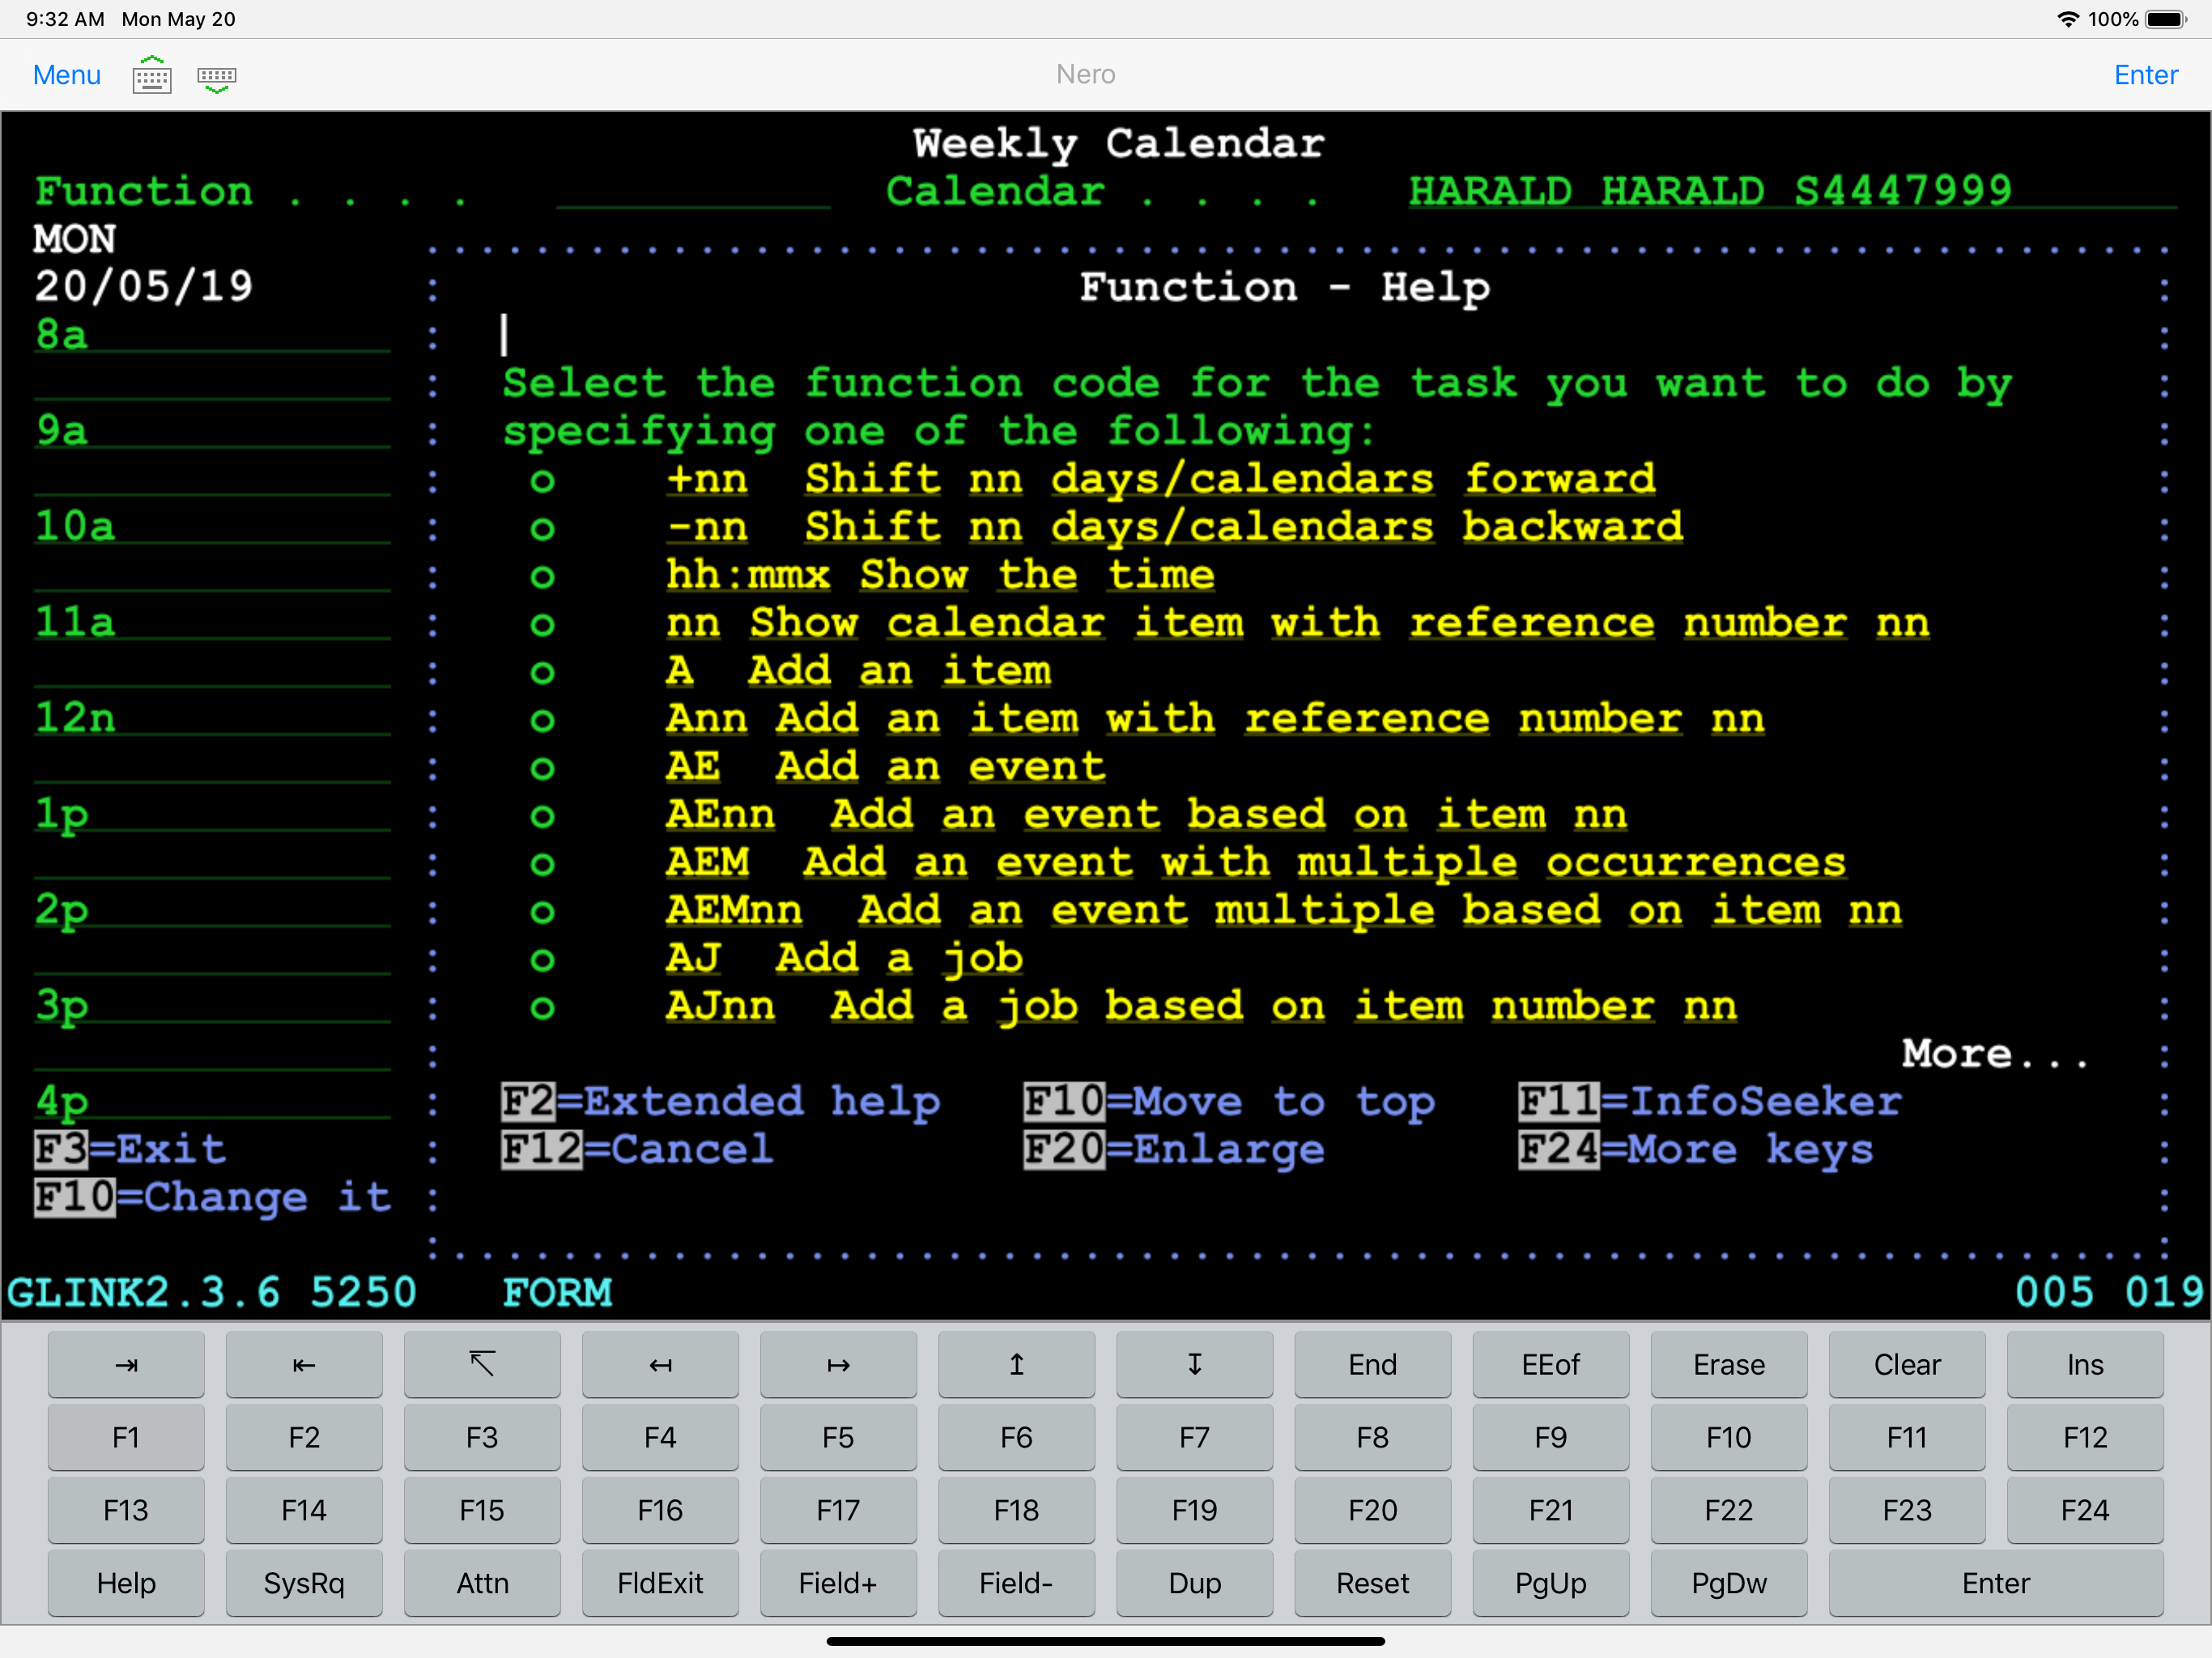Tap the F18 key

point(1016,1510)
